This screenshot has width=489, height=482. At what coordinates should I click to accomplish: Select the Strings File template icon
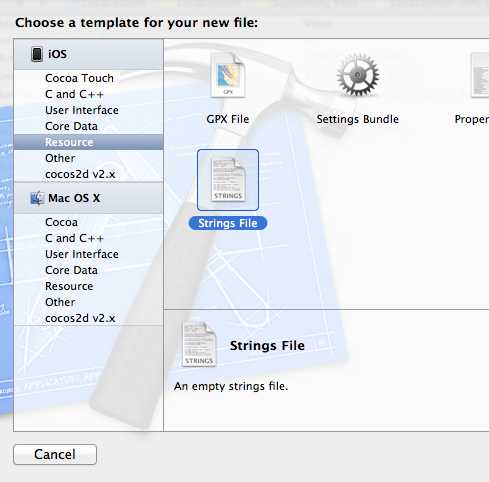point(228,180)
